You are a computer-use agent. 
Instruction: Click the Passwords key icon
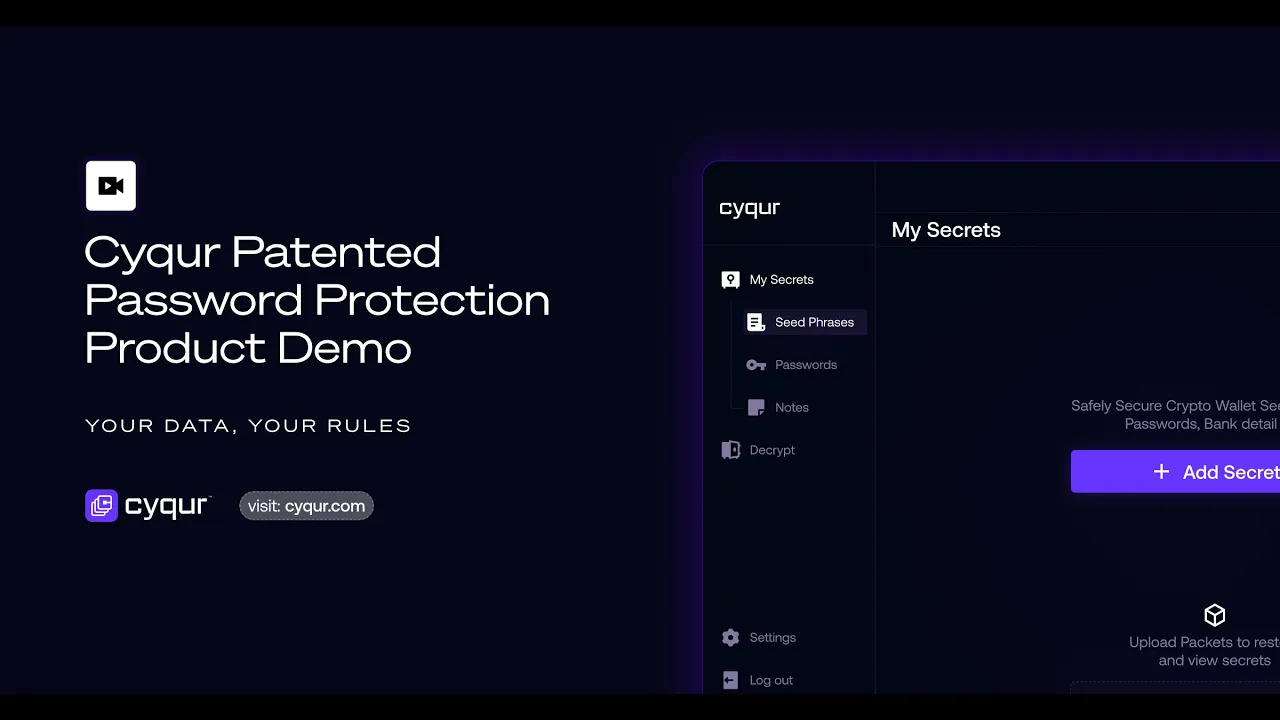756,365
